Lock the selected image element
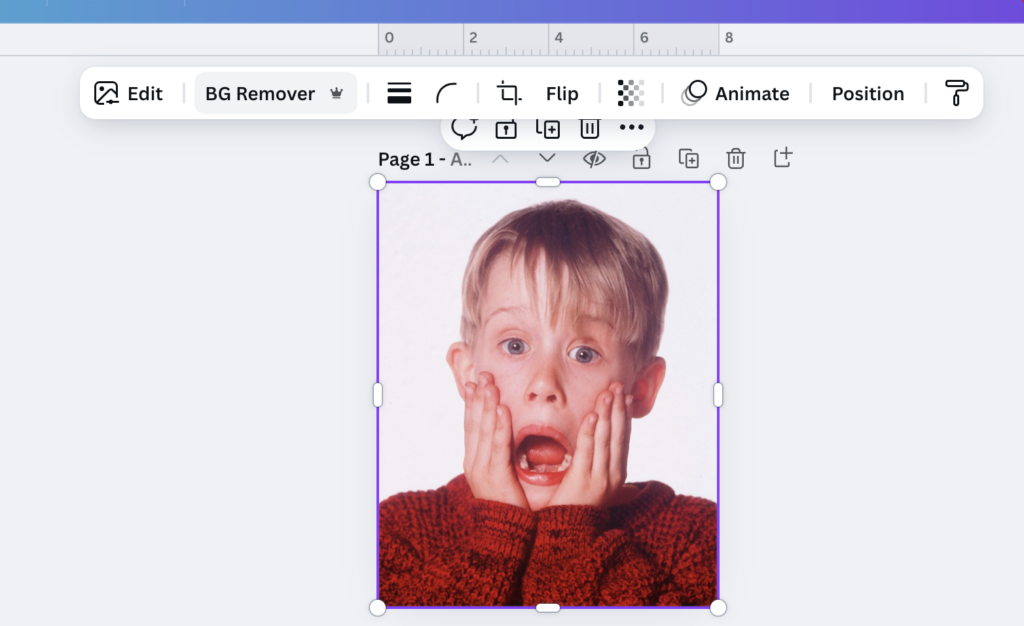 click(x=506, y=129)
